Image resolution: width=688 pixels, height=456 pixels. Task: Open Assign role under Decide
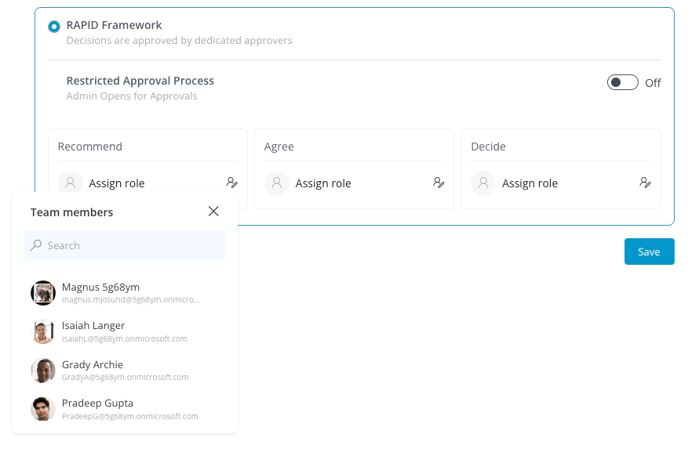tap(530, 183)
